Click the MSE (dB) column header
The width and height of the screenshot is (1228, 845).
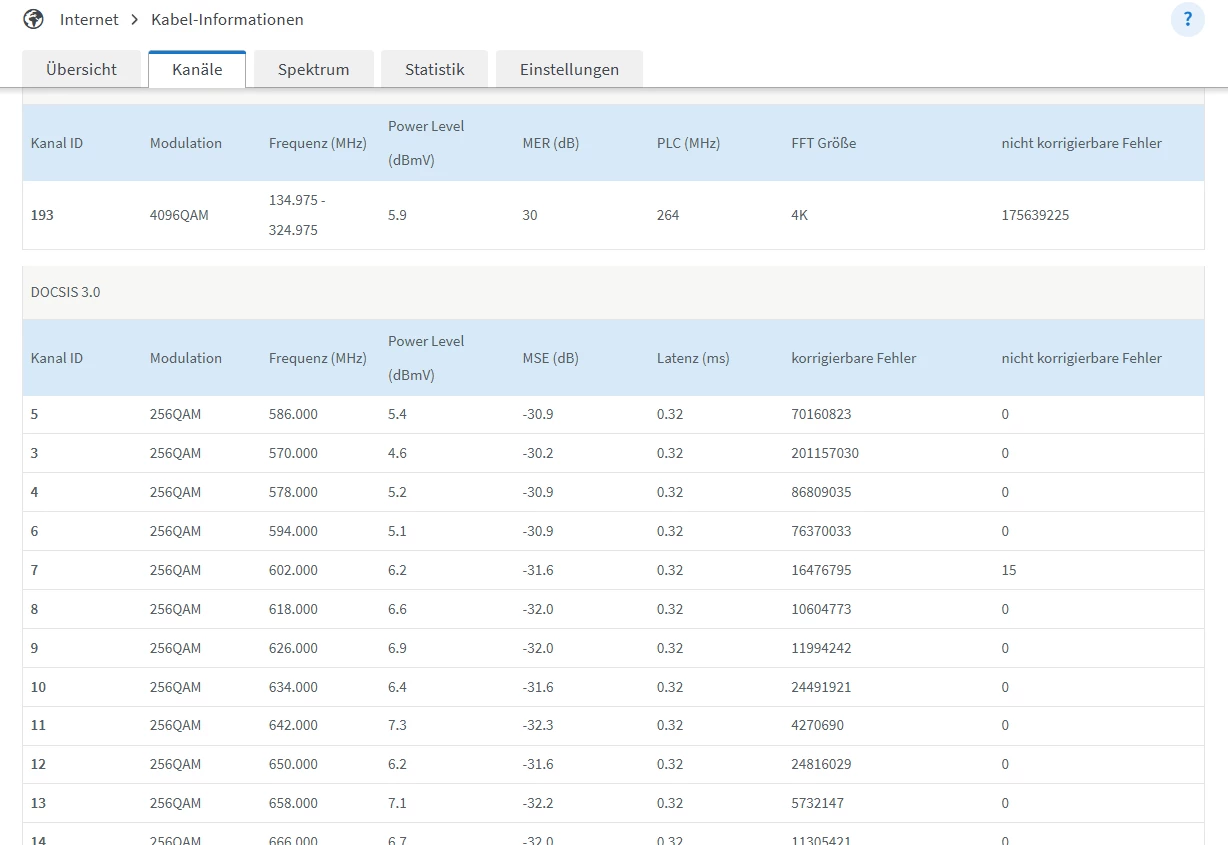[550, 358]
